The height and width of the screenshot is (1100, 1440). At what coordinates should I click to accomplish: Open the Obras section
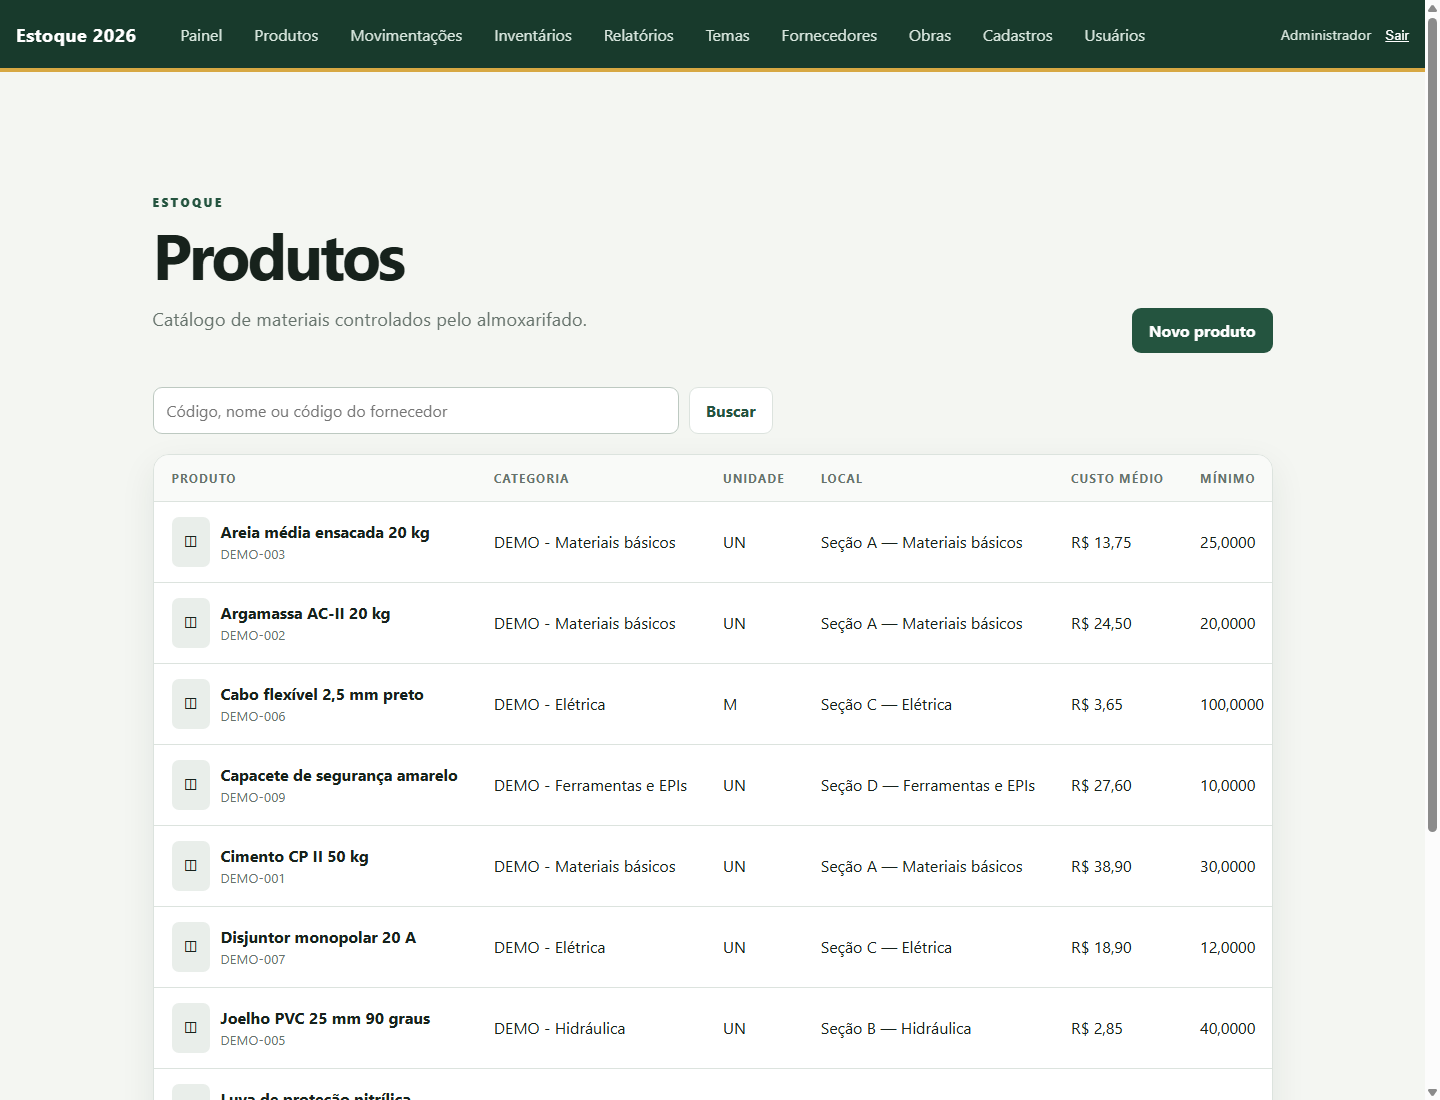(x=930, y=35)
